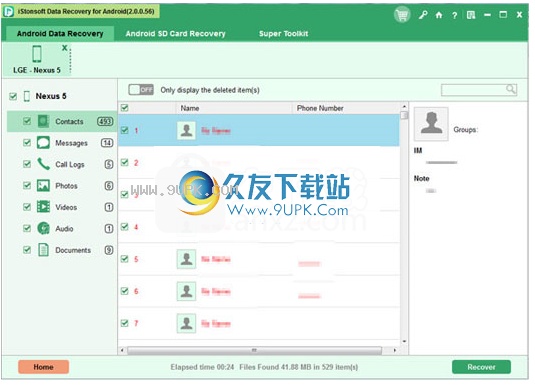This screenshot has height=386, width=535.
Task: Open the shopping cart purchase icon
Action: [402, 15]
